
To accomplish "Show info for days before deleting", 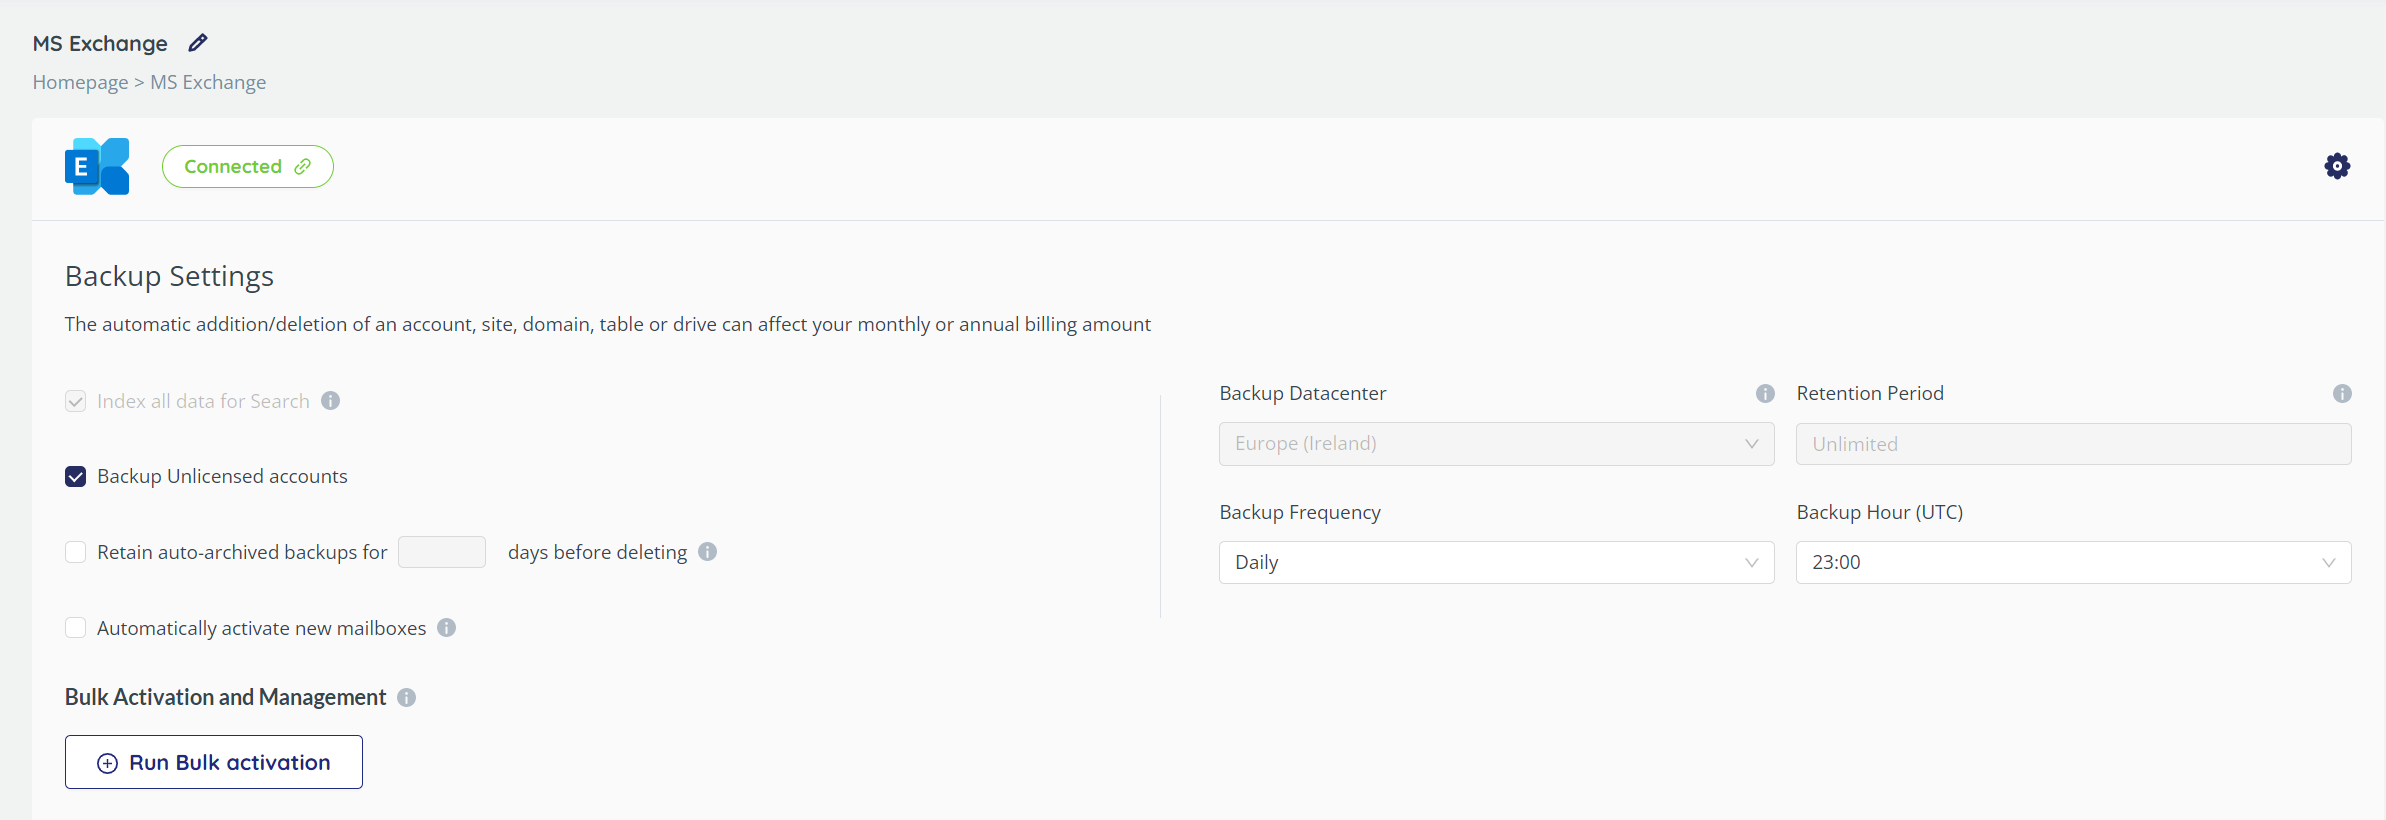I will [708, 552].
